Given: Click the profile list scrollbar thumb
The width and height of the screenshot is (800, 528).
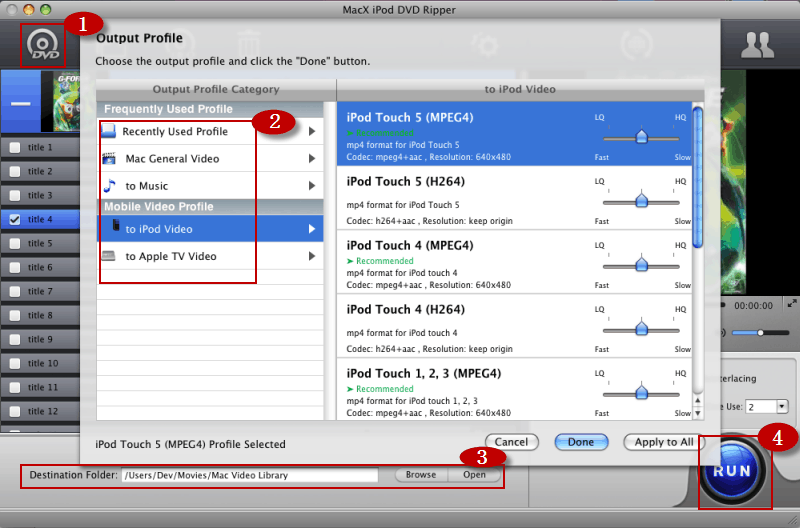Looking at the screenshot, I should click(x=697, y=176).
